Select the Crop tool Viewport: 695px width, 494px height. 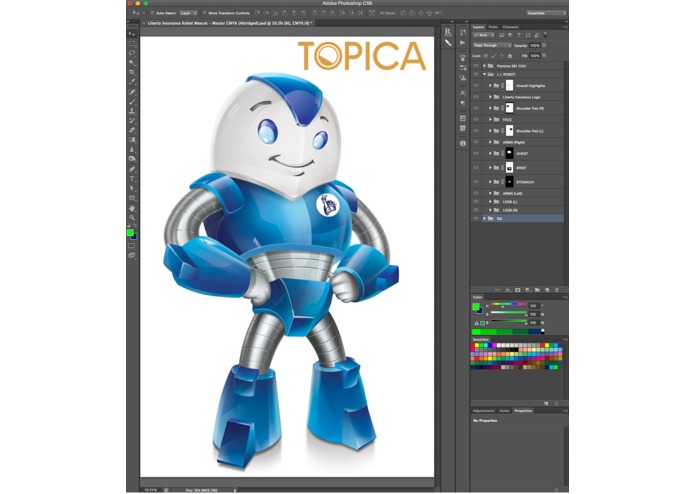click(132, 72)
